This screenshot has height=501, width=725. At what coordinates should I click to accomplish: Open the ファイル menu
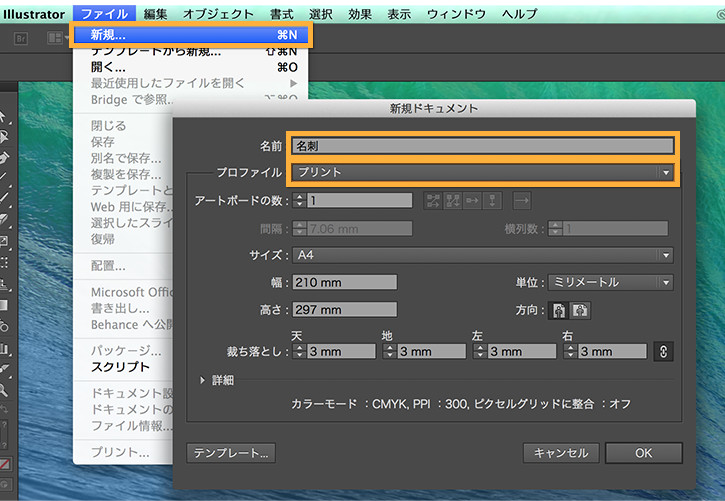pyautogui.click(x=104, y=14)
